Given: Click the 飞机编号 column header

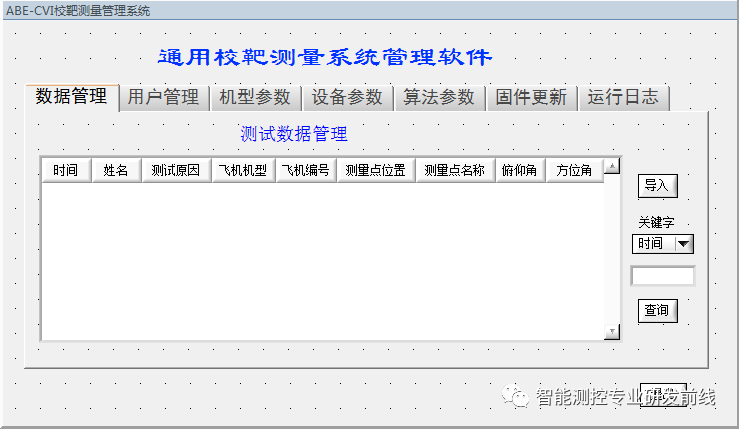Looking at the screenshot, I should (305, 170).
